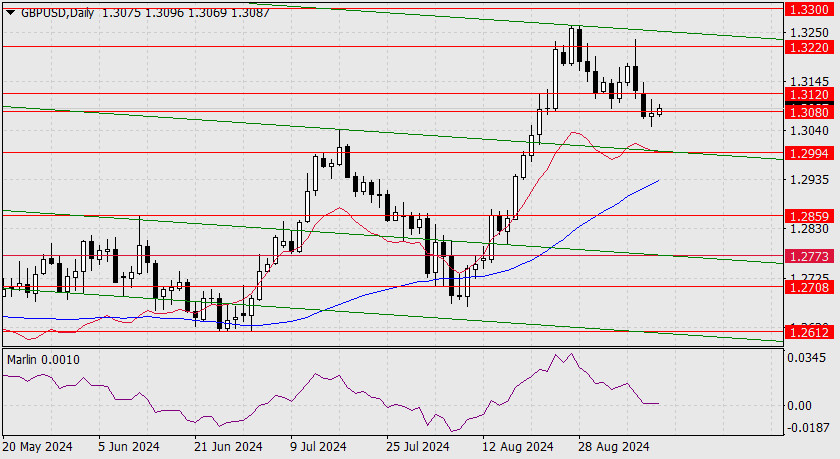
Task: Click the 1.2994 red price level label
Action: point(809,154)
